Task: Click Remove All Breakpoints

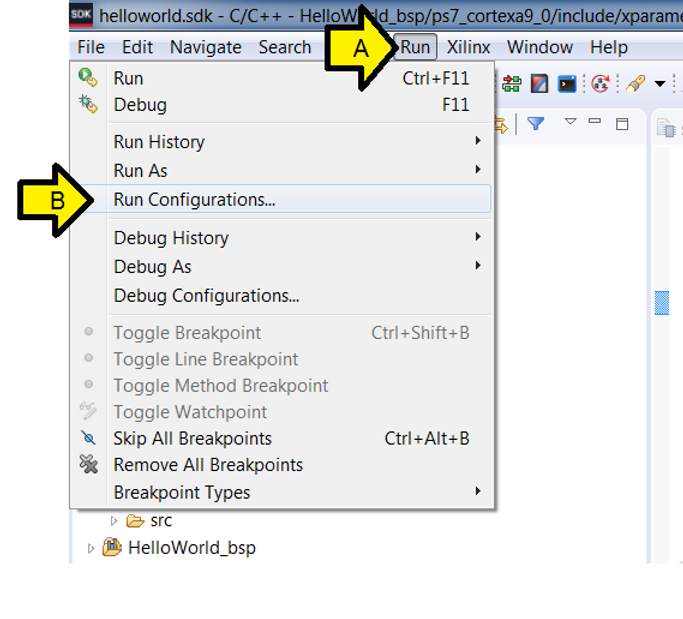Action: pos(208,464)
